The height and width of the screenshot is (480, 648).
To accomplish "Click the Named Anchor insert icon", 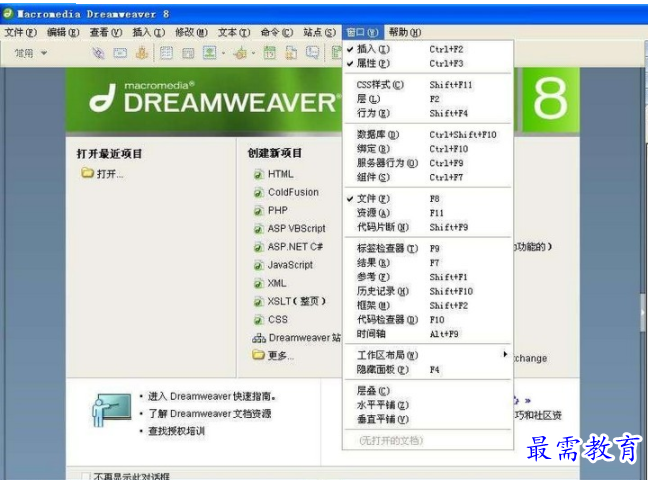I will click(142, 53).
